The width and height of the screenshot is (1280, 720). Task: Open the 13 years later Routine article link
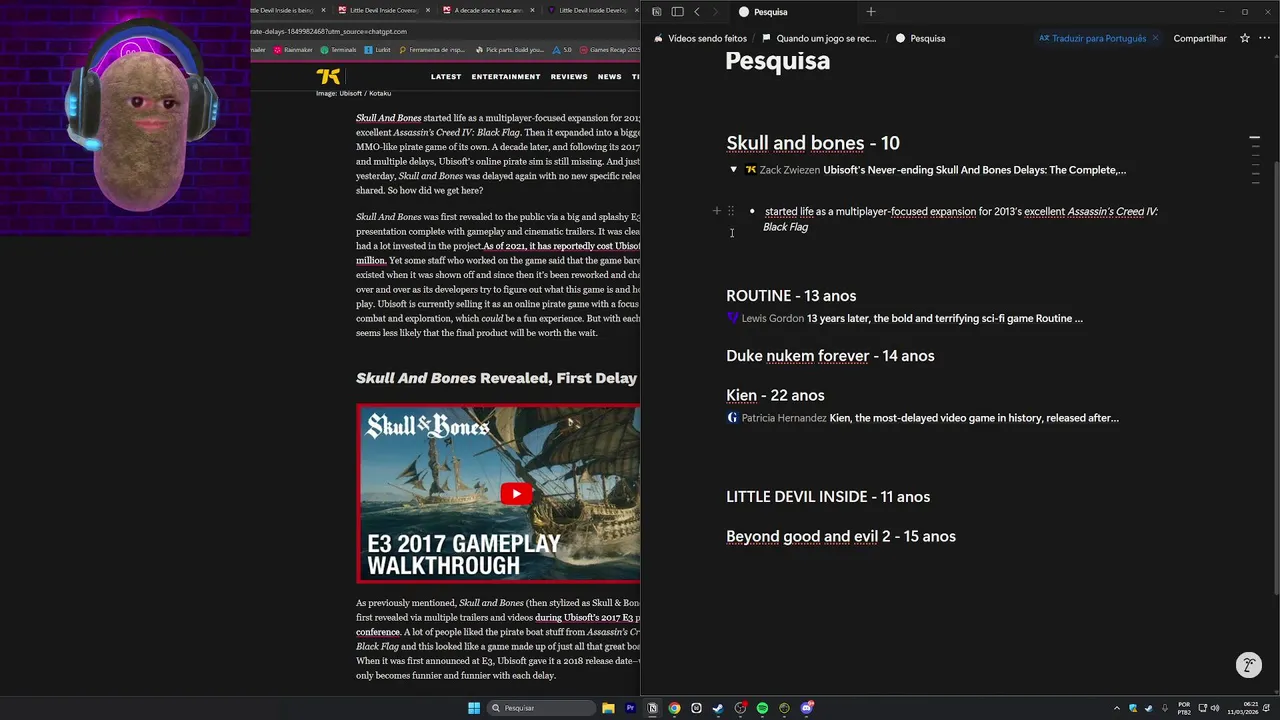[944, 319]
